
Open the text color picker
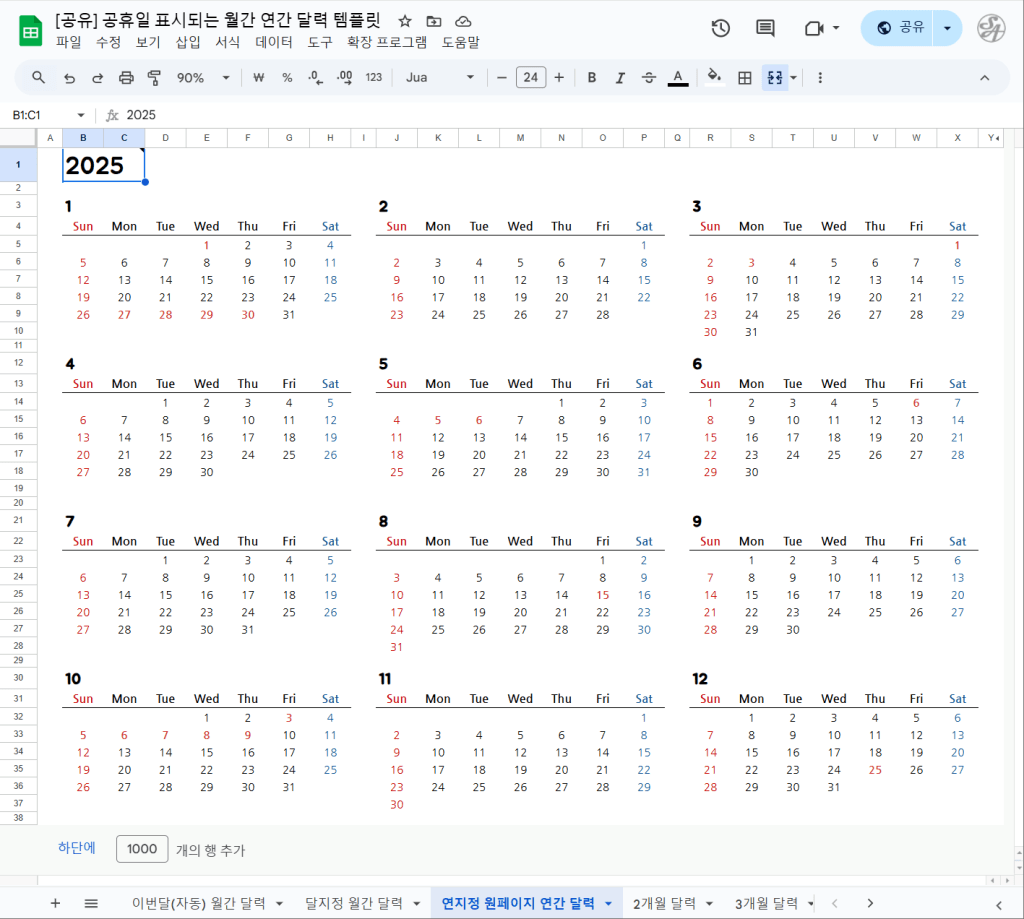[678, 78]
